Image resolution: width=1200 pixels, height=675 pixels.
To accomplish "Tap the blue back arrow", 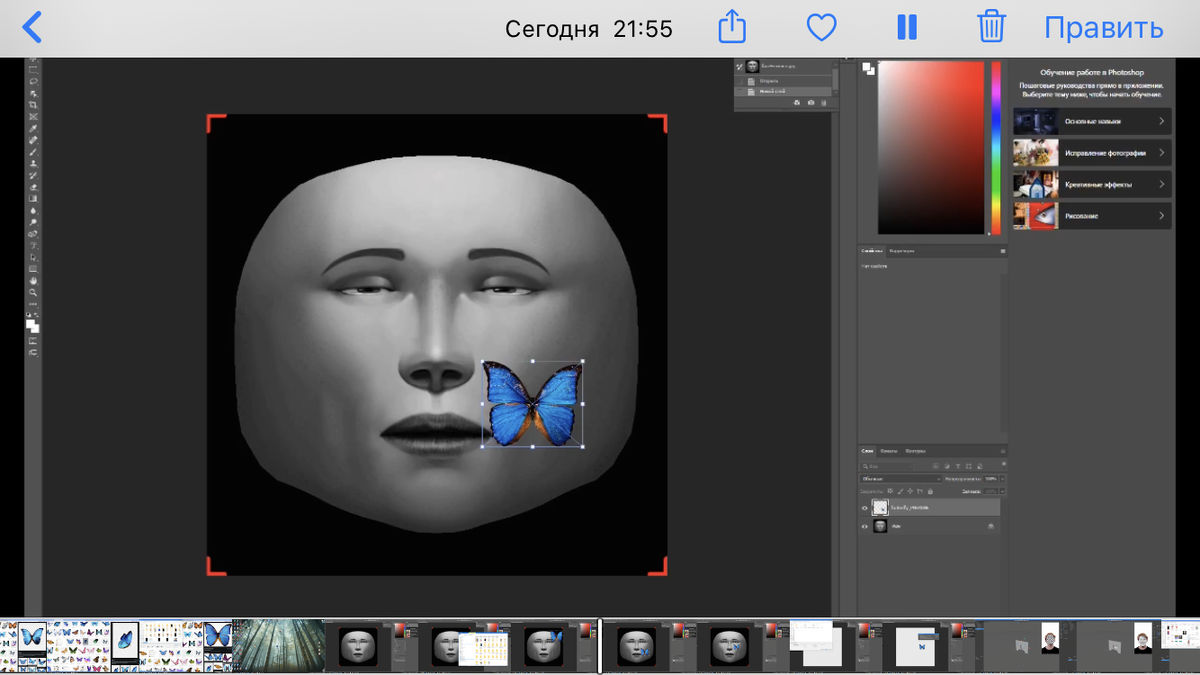I will [32, 27].
